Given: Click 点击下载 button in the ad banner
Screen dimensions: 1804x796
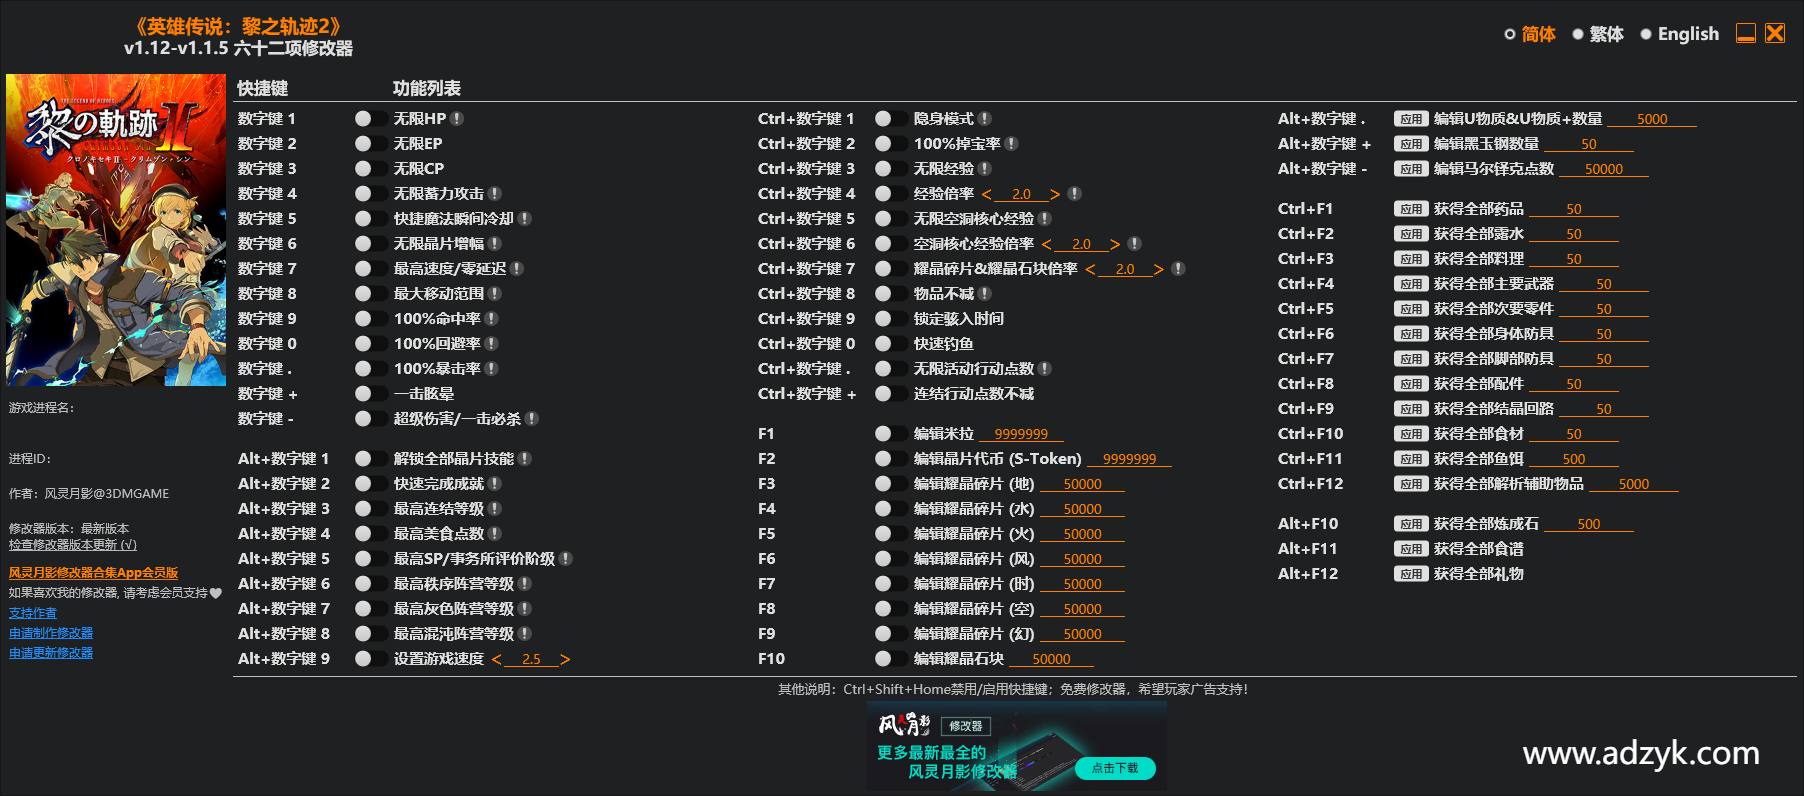Looking at the screenshot, I should tap(1115, 768).
